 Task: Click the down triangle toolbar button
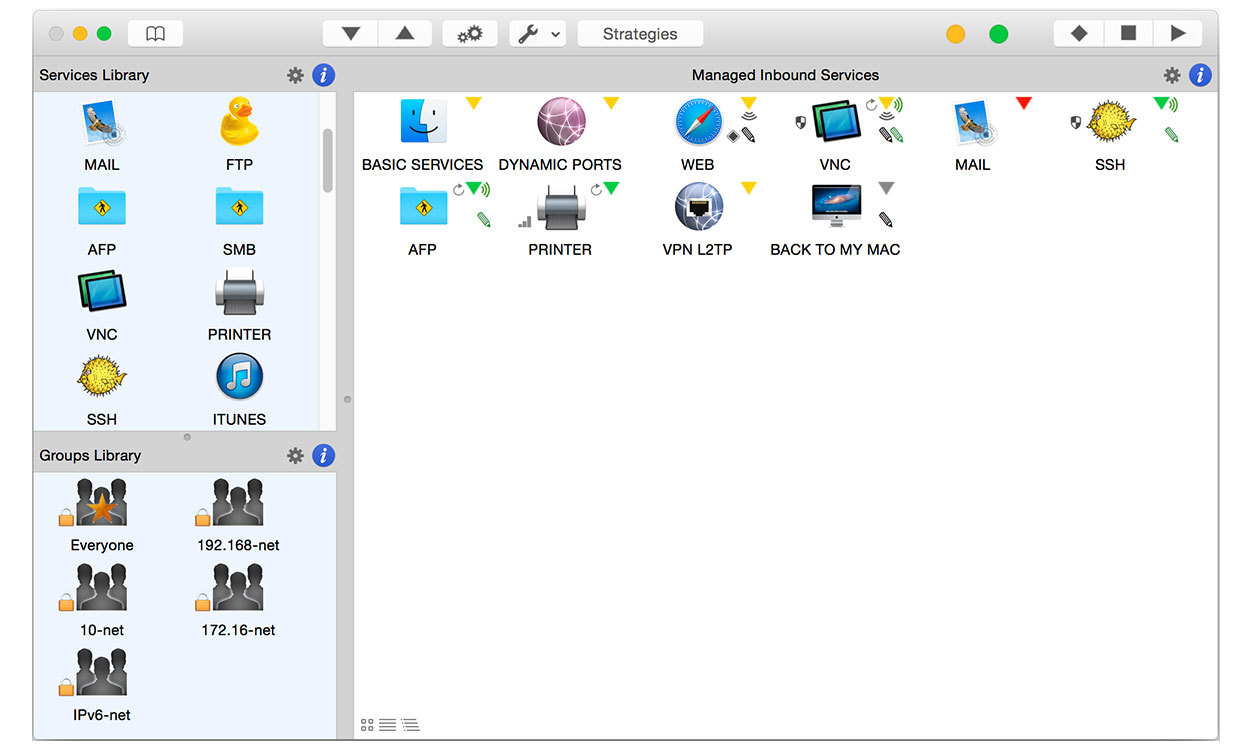350,34
